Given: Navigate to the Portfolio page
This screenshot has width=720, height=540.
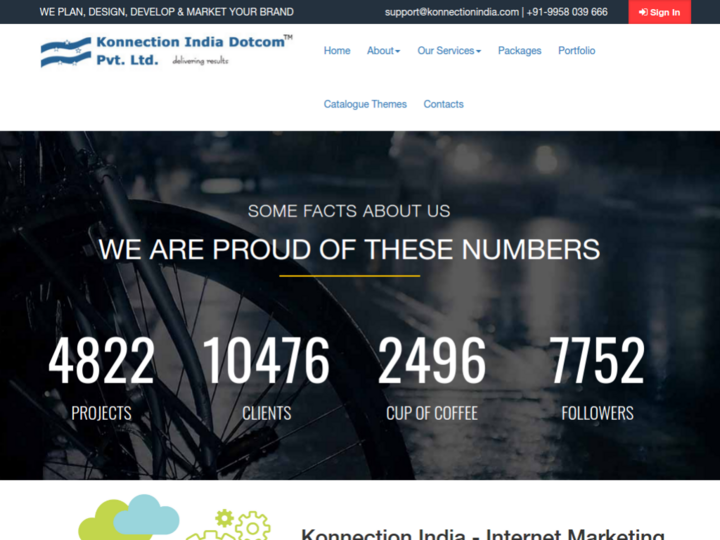Looking at the screenshot, I should (x=576, y=51).
